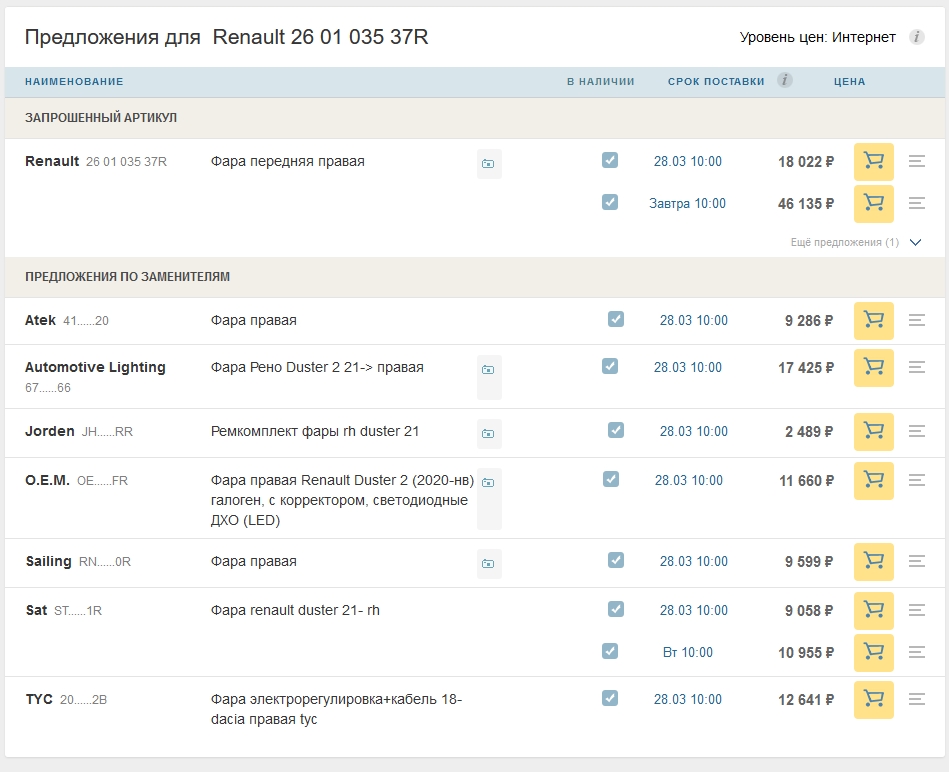The width and height of the screenshot is (949, 772).
Task: Toggle in-stock checkbox for Sailing
Action: [x=616, y=560]
